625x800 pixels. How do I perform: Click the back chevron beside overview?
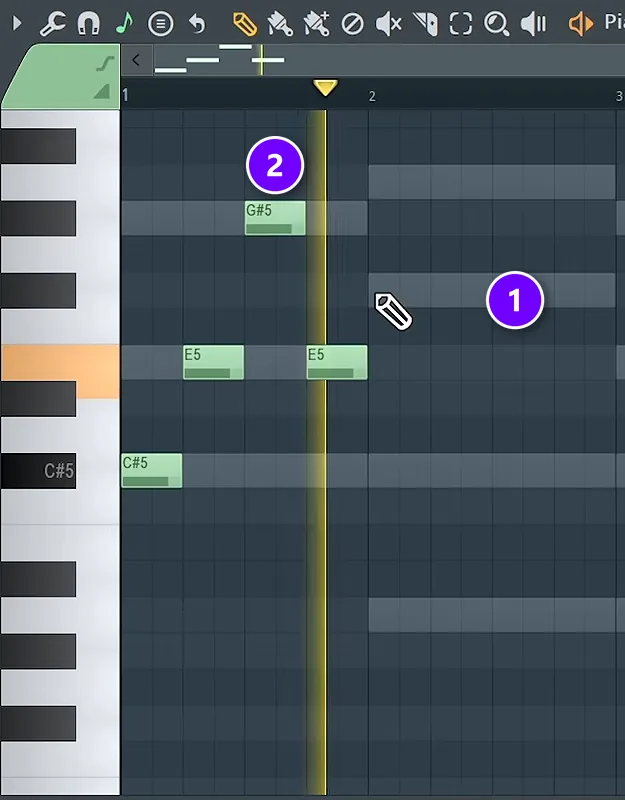[x=136, y=60]
